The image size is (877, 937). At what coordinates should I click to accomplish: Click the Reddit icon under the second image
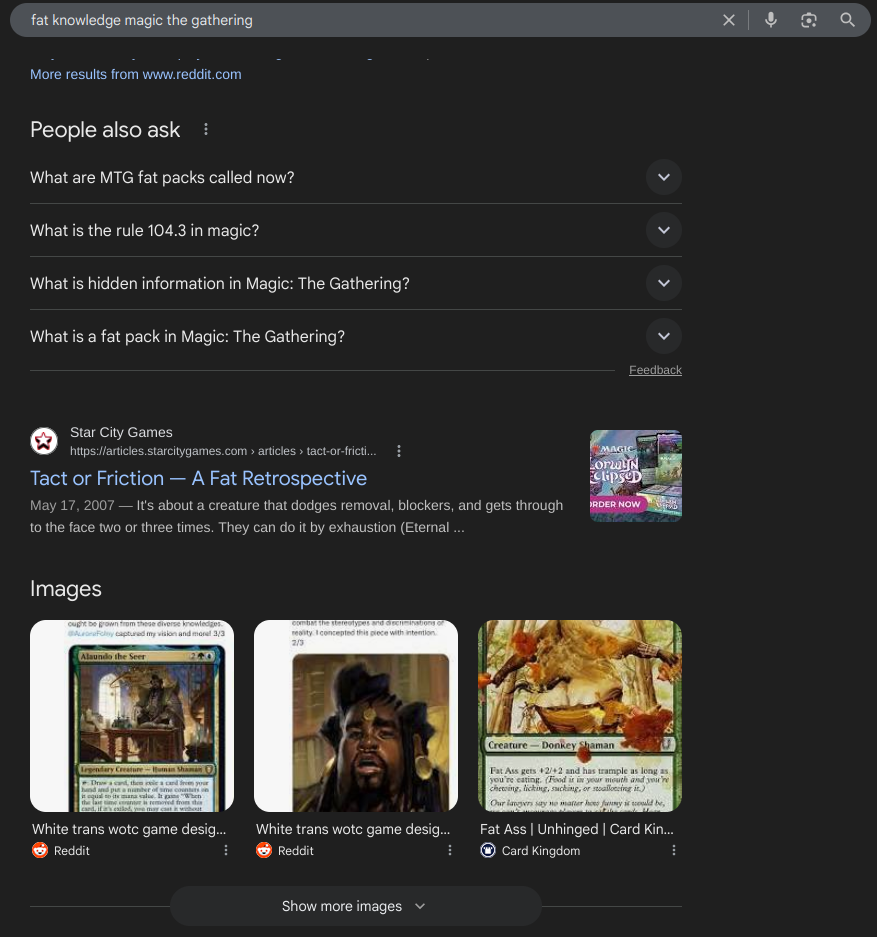[x=264, y=850]
